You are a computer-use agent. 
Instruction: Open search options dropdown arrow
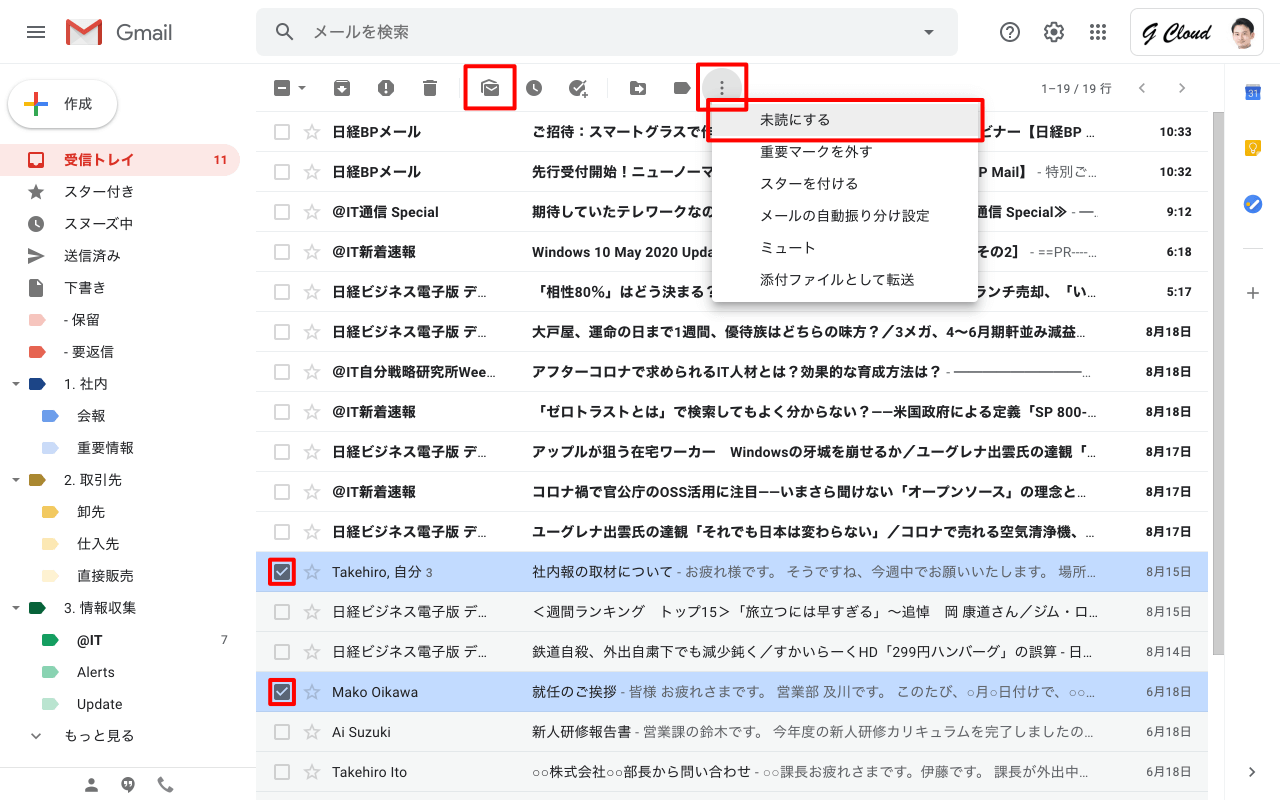tap(929, 32)
